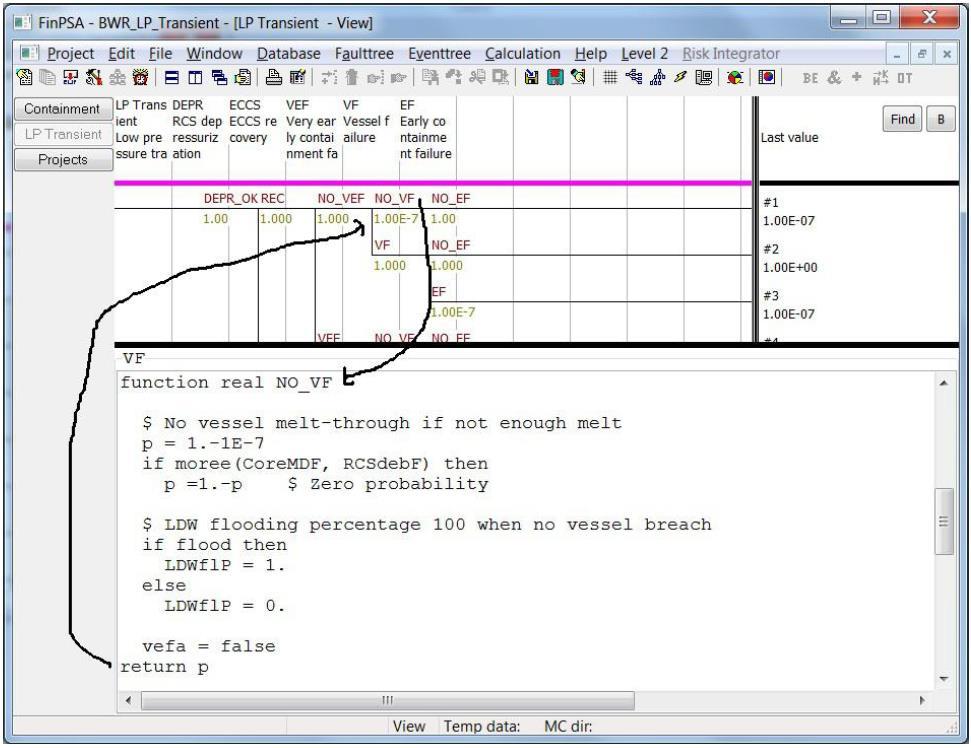Cascade windows using the toolbar icon
The image size is (971, 748).
point(219,77)
